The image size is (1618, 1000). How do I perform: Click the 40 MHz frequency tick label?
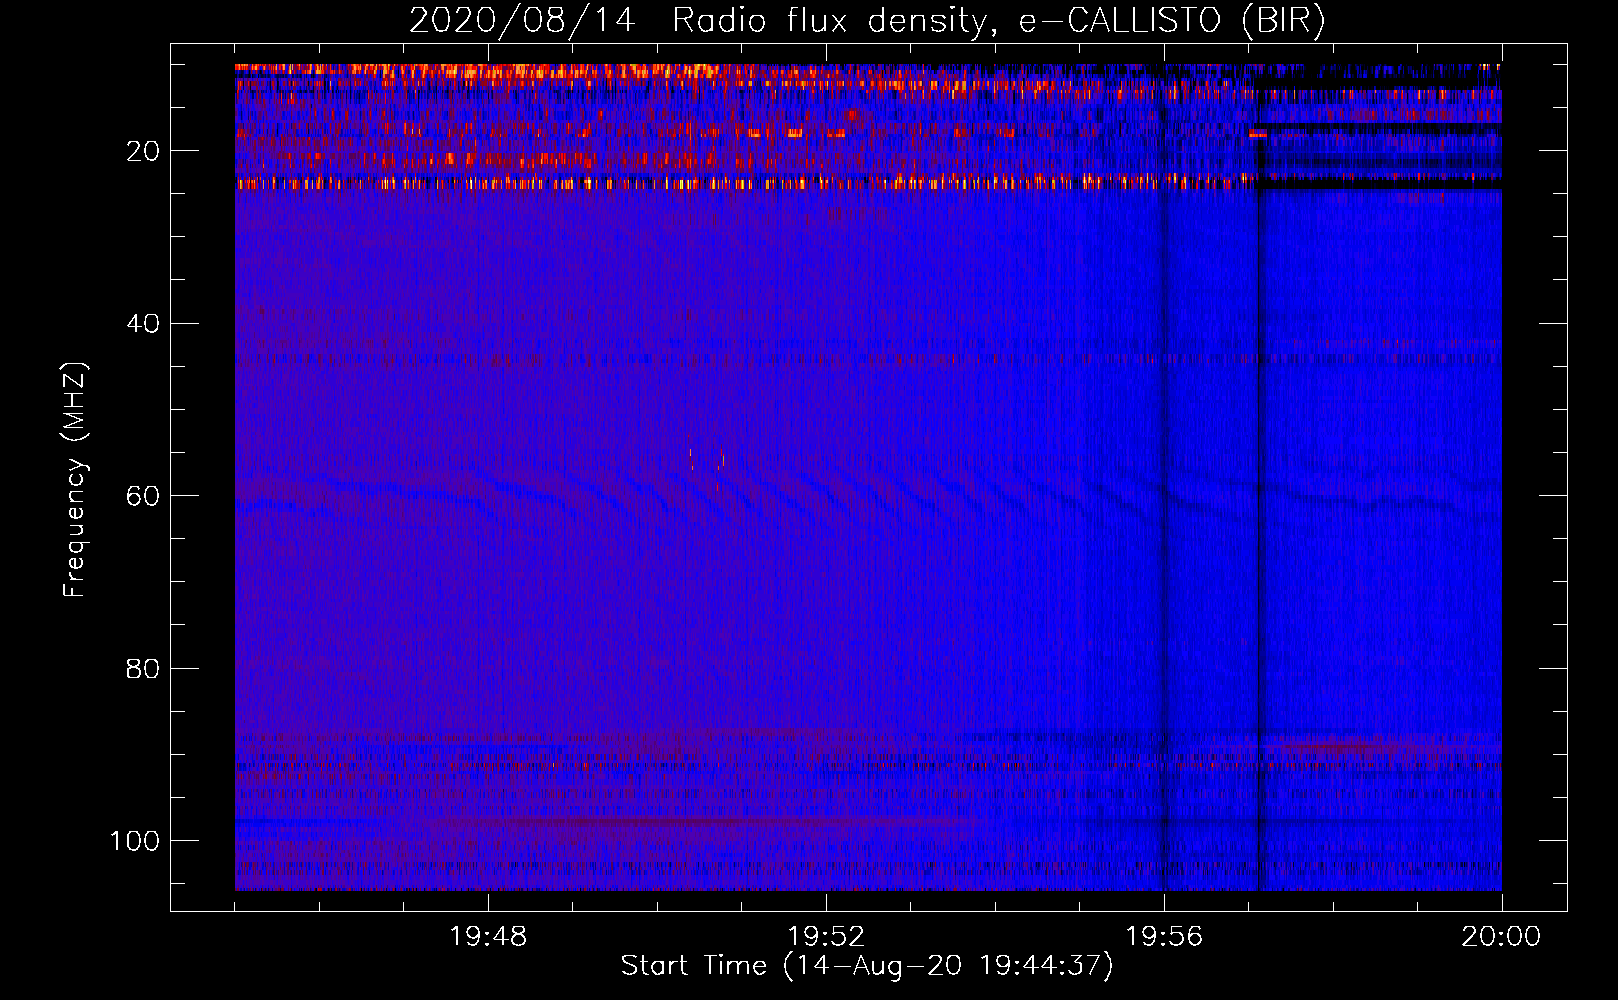coord(143,324)
